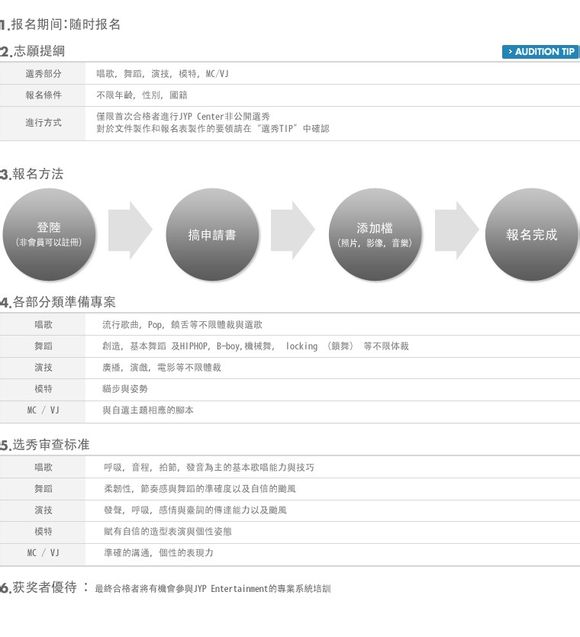Click the 廣播, 演戲, 電影 acting text
Screen dimensions: 580x637
(162, 368)
